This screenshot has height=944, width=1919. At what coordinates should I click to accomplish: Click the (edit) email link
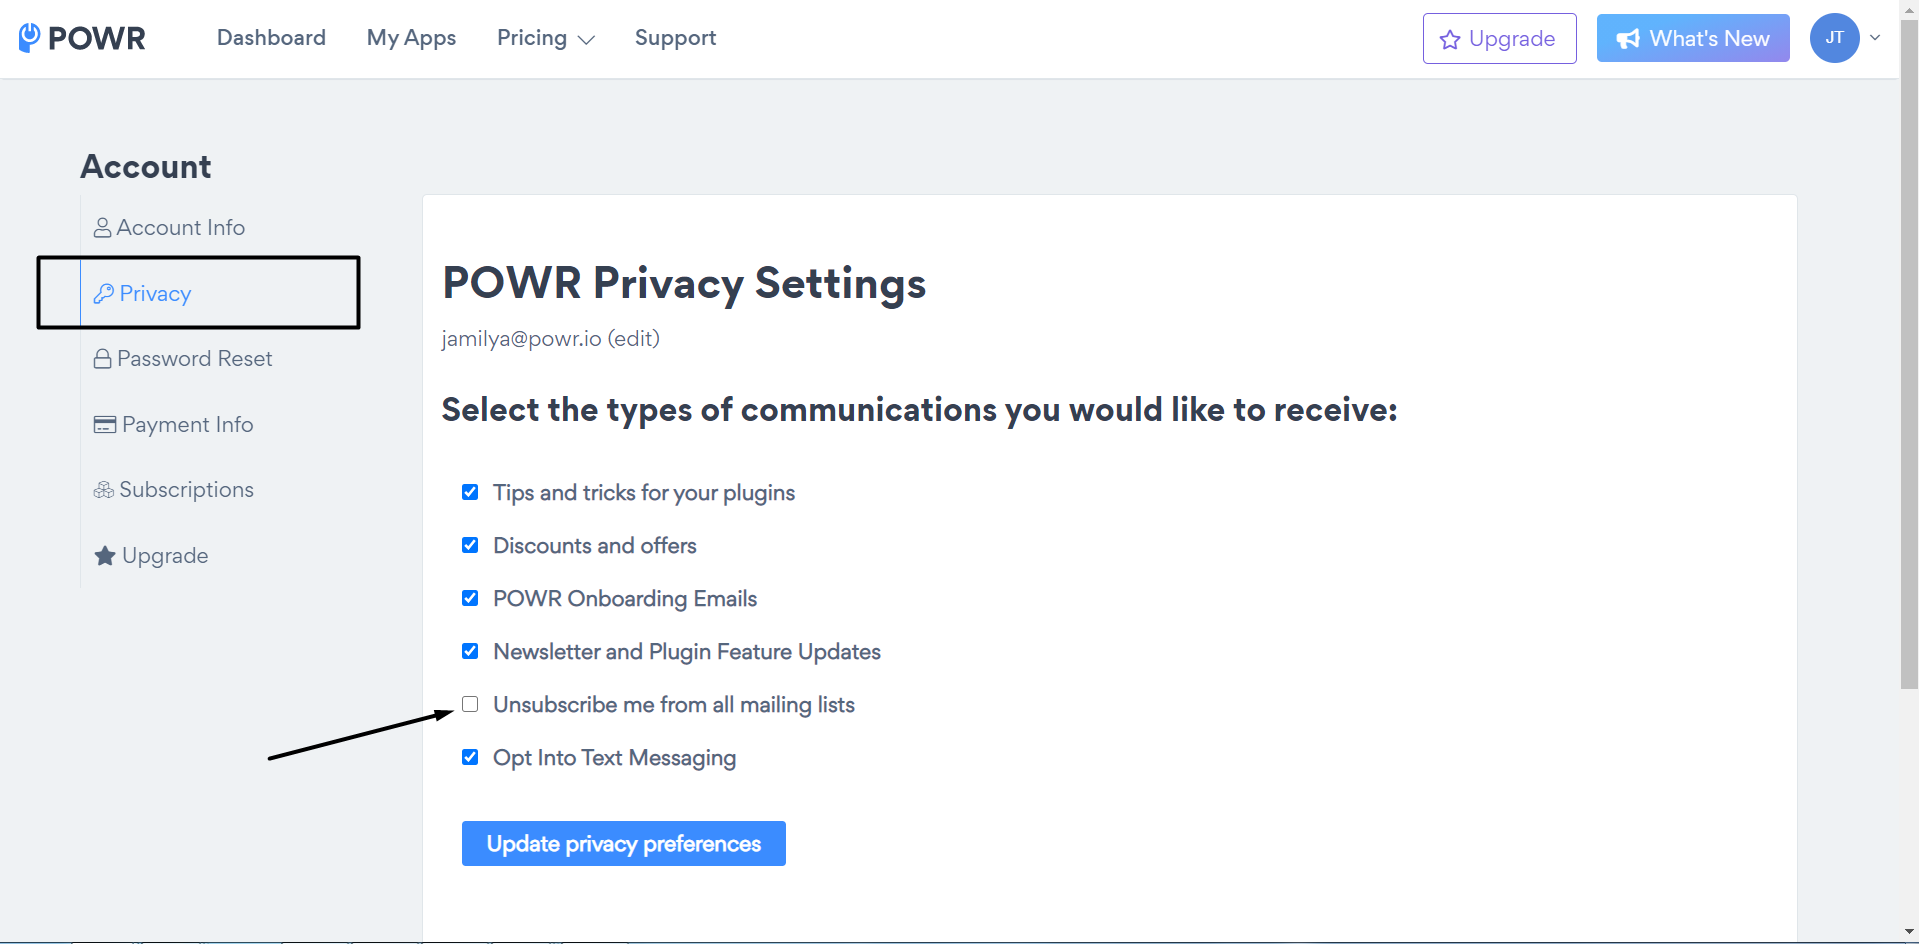[x=634, y=339]
